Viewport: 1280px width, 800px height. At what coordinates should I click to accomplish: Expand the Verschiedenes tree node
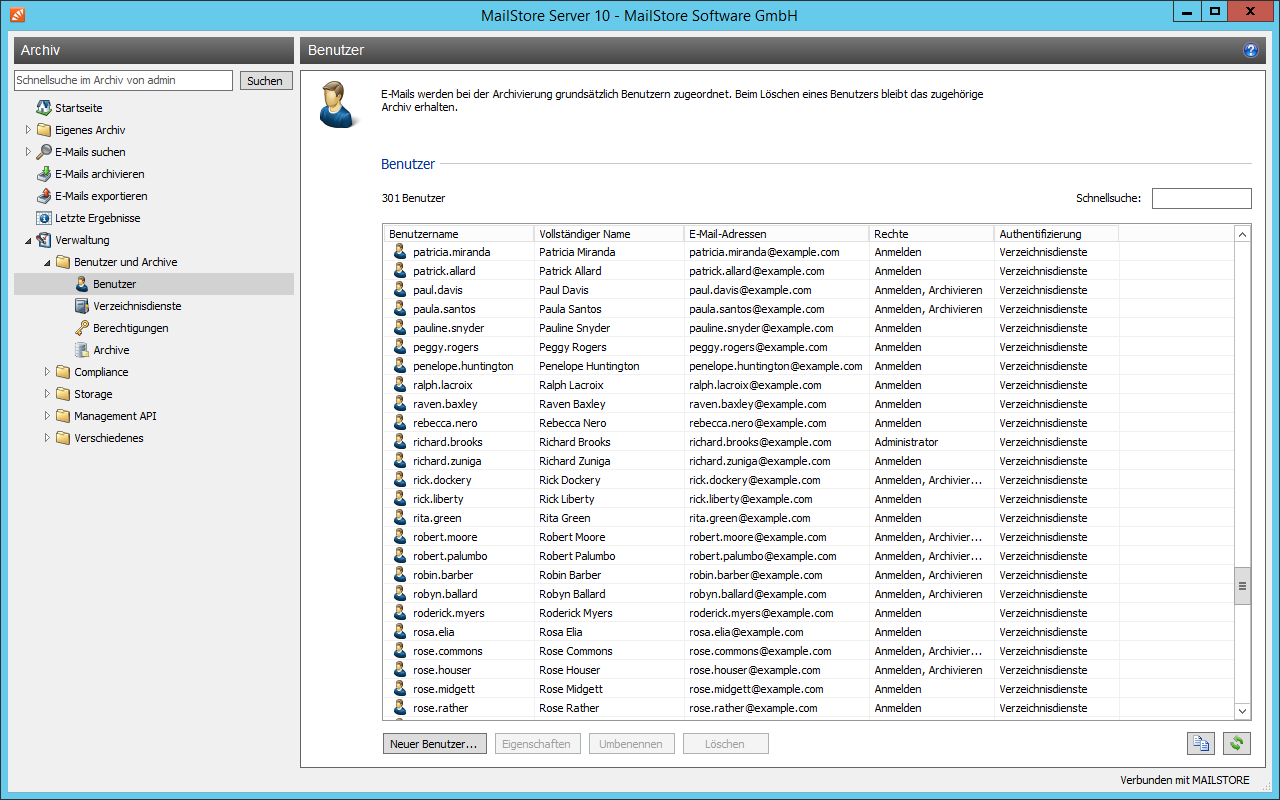pyautogui.click(x=47, y=438)
